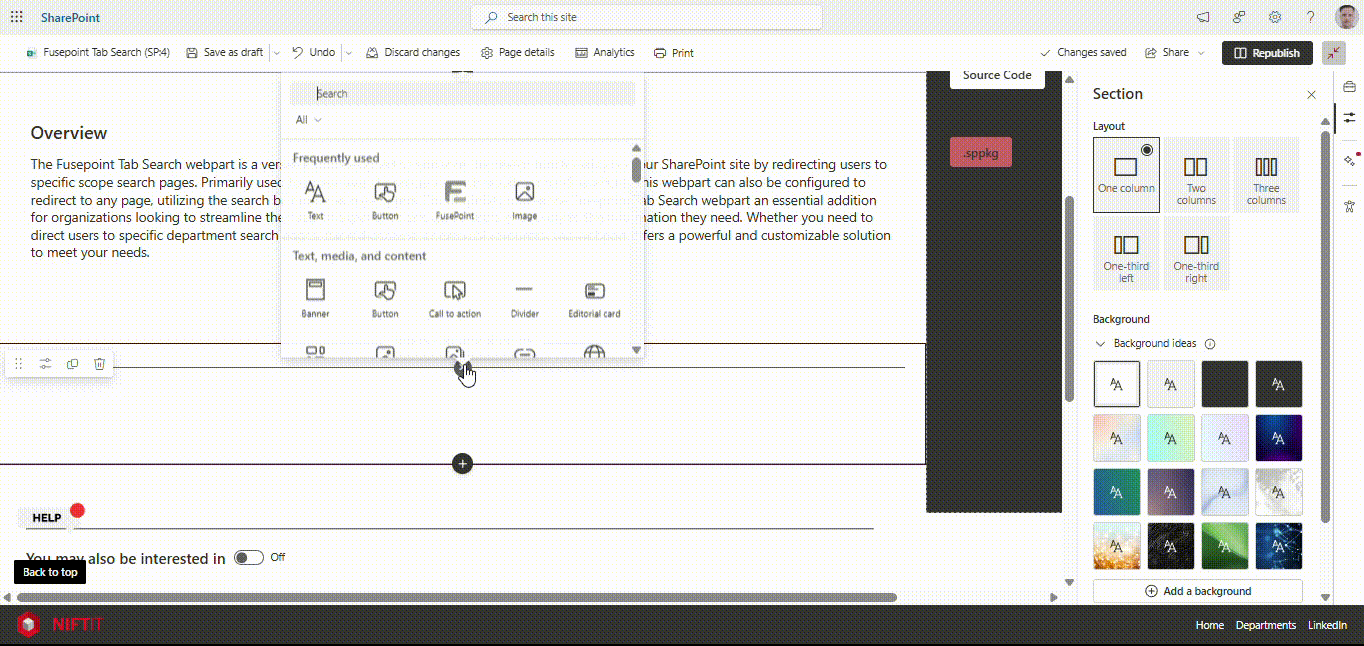Switch to the Three columns layout
1364x646 pixels.
[x=1266, y=175]
